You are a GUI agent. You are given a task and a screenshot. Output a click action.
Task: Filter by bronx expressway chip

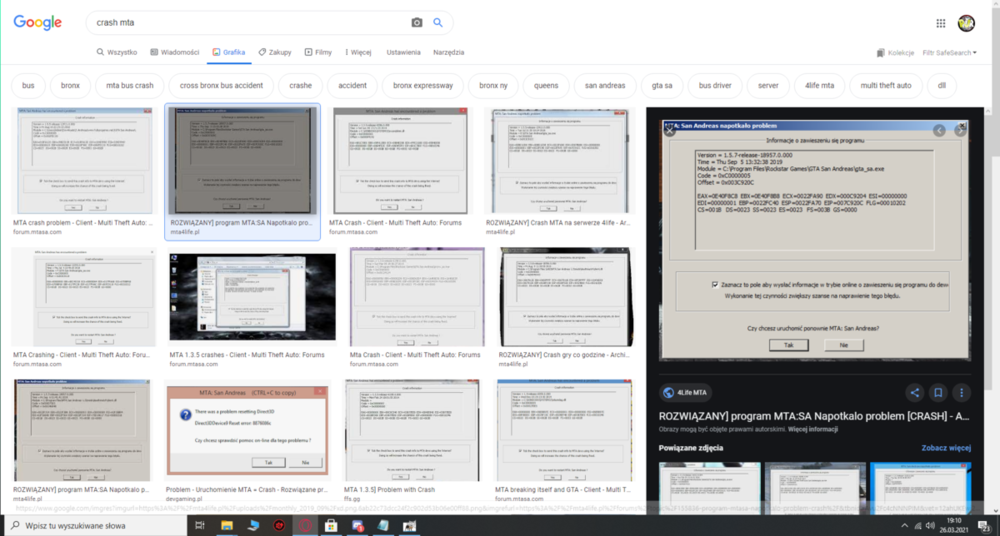tap(423, 86)
